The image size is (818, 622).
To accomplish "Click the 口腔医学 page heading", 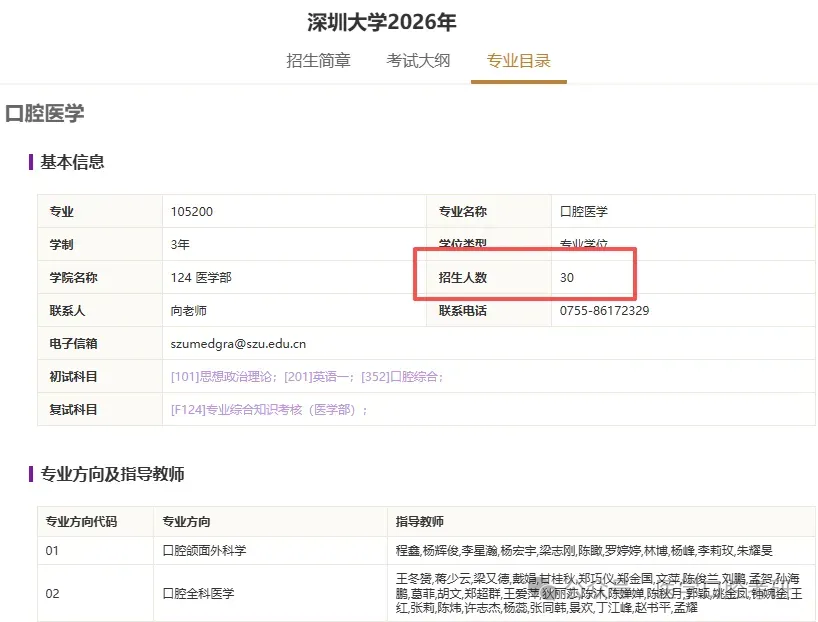I will (x=44, y=113).
